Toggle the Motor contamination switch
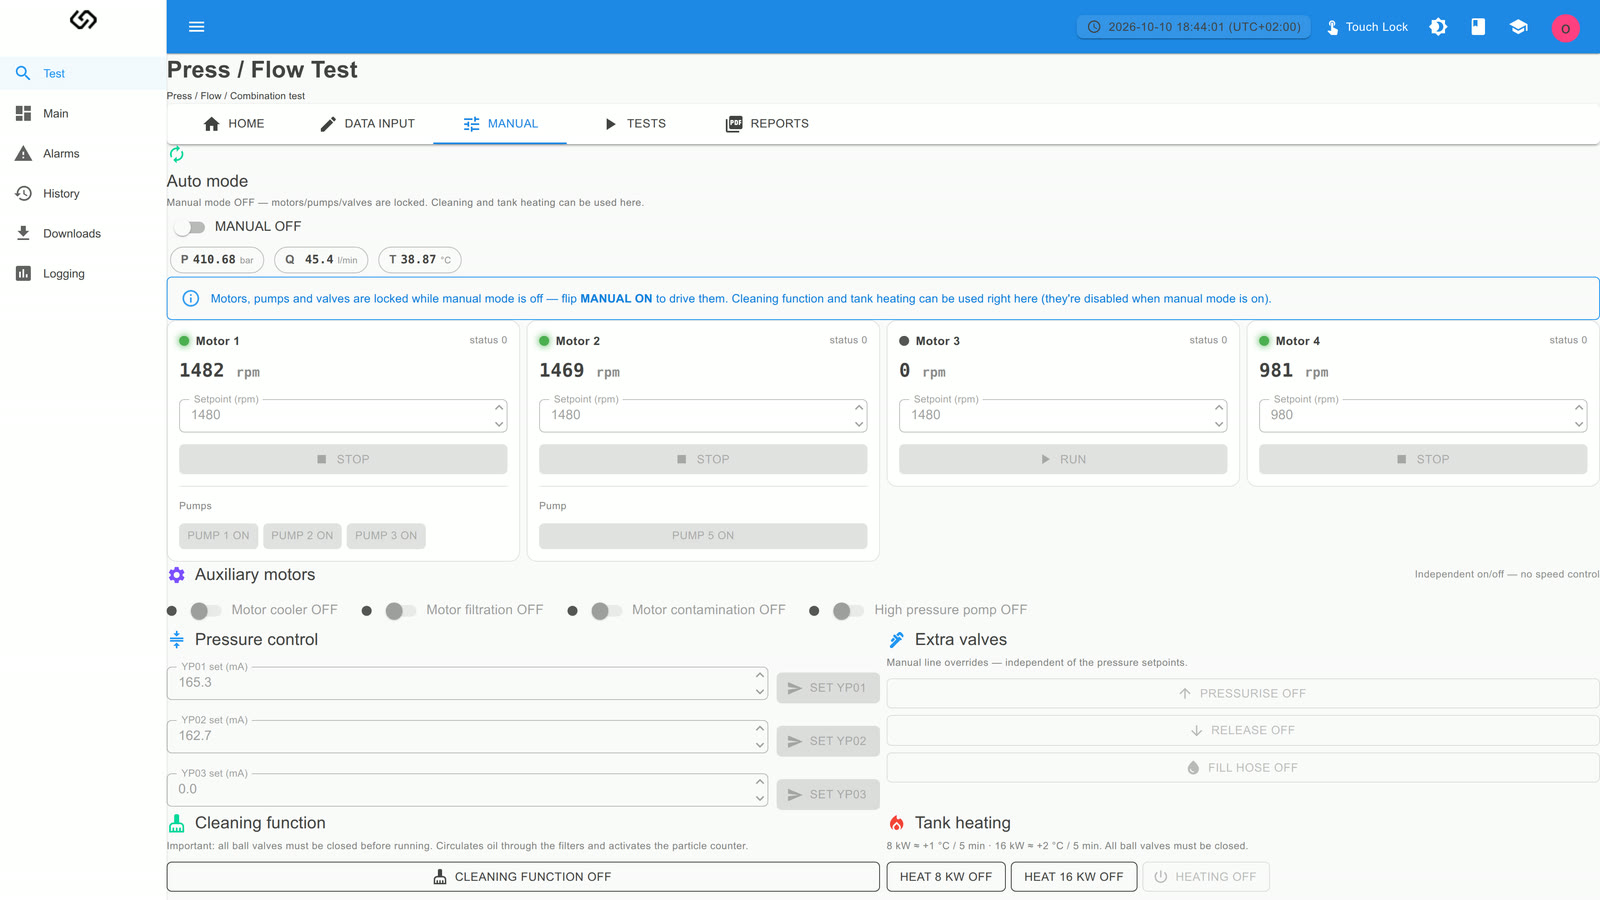1600x900 pixels. (x=606, y=610)
